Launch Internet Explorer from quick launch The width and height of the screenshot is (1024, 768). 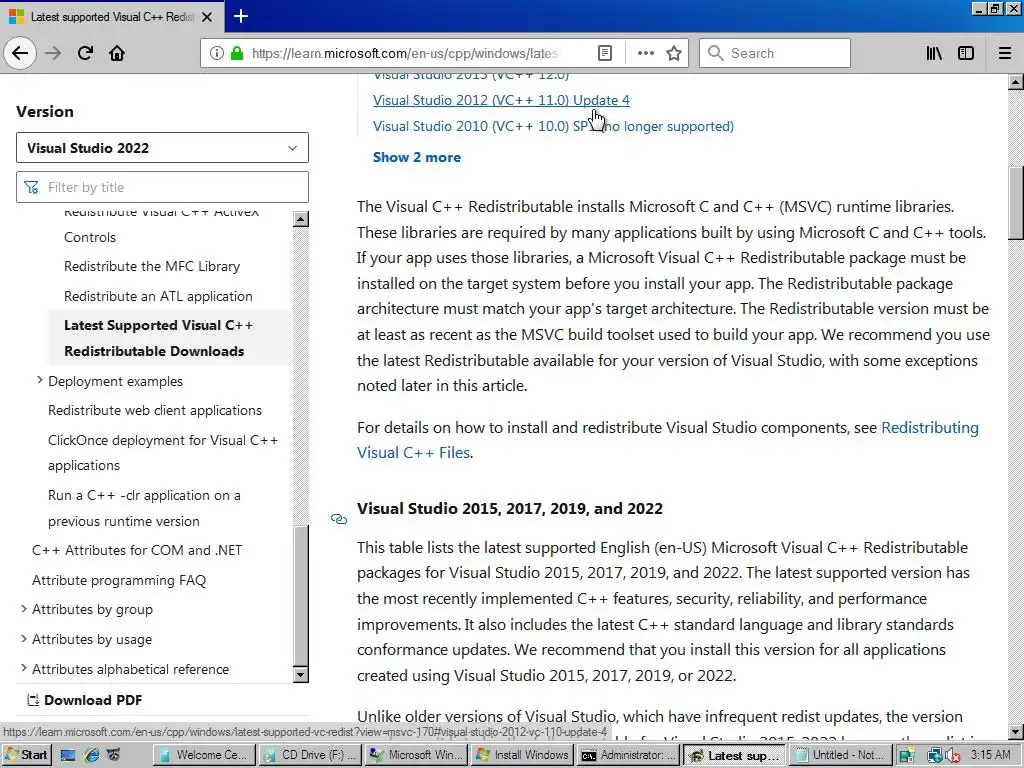[91, 755]
